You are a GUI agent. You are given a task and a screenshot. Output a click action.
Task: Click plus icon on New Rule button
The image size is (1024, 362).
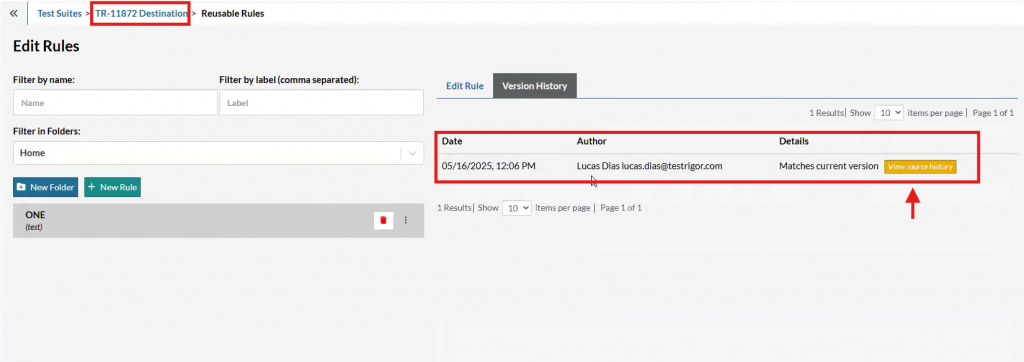point(91,187)
